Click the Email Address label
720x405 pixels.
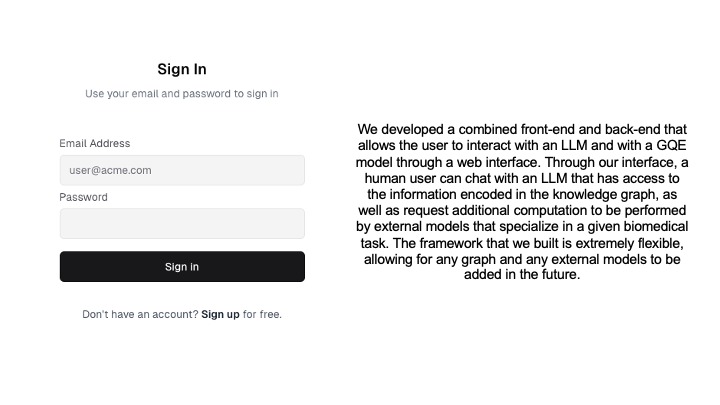tap(95, 143)
